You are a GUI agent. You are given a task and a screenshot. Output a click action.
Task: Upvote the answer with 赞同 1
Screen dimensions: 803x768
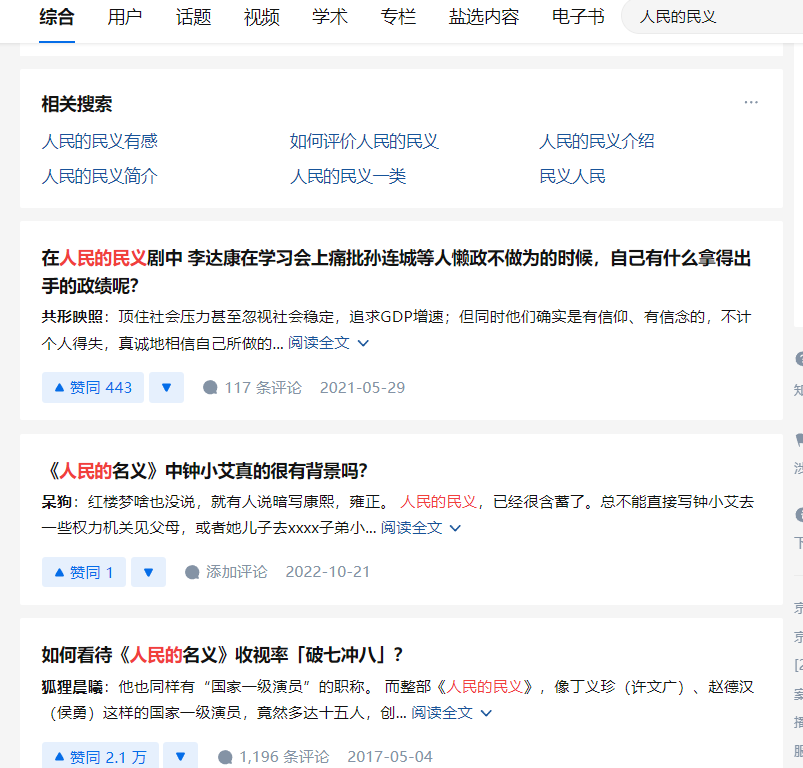click(84, 572)
